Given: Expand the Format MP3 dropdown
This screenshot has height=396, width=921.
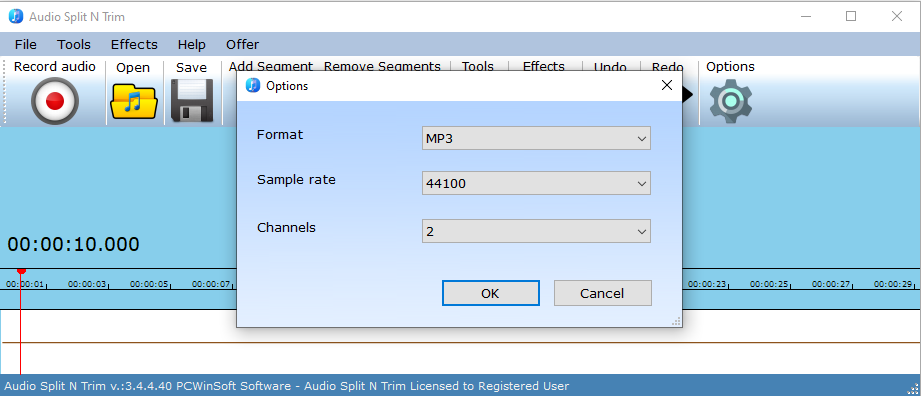Looking at the screenshot, I should (536, 139).
